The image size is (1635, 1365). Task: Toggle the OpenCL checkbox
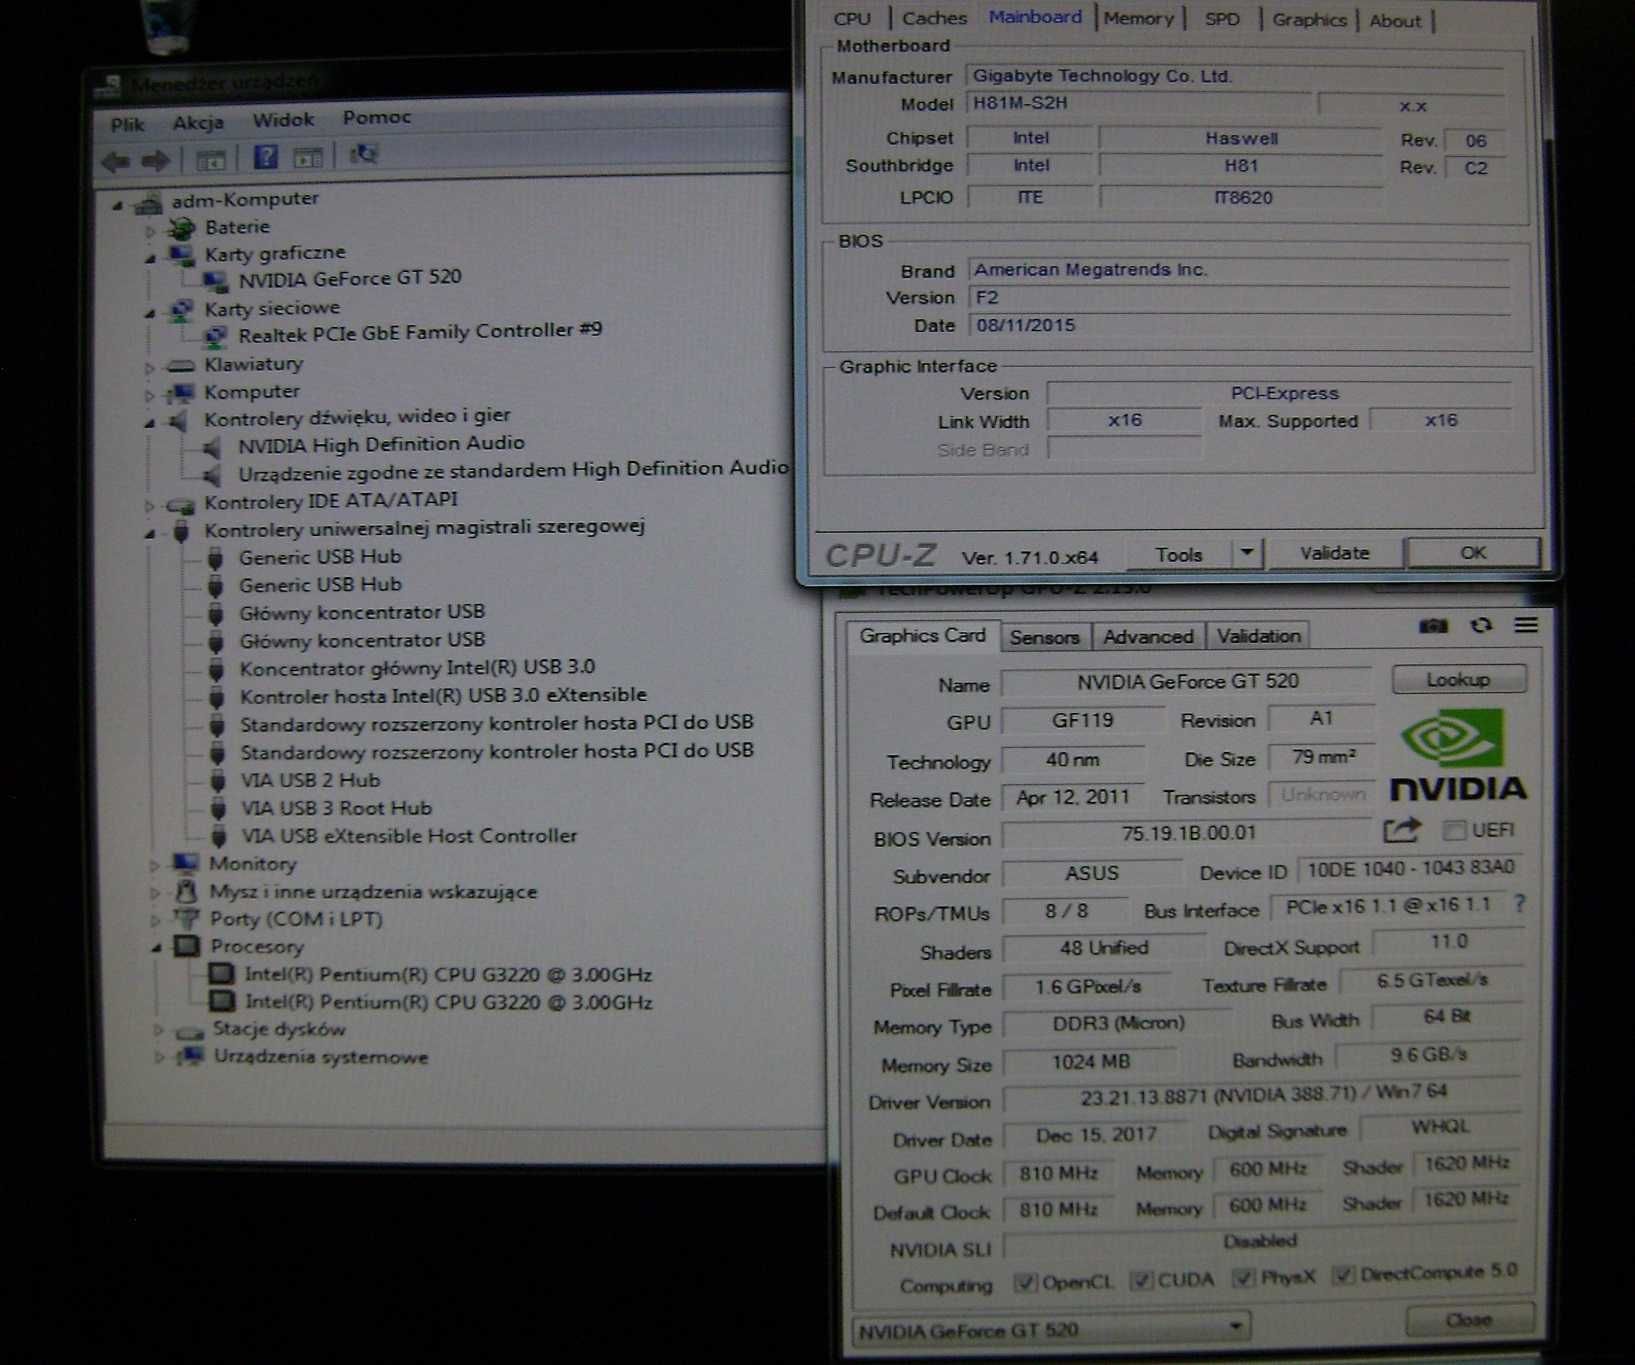coord(1025,1282)
